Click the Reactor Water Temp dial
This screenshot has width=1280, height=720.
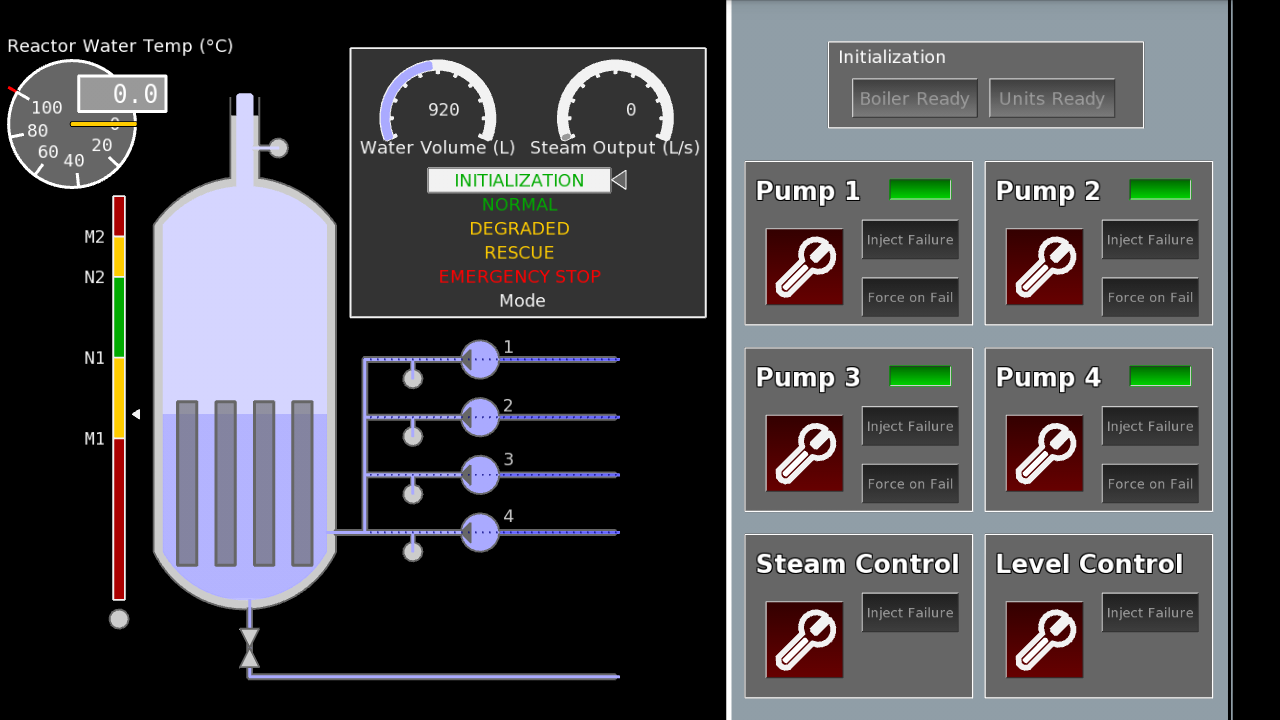coord(72,124)
